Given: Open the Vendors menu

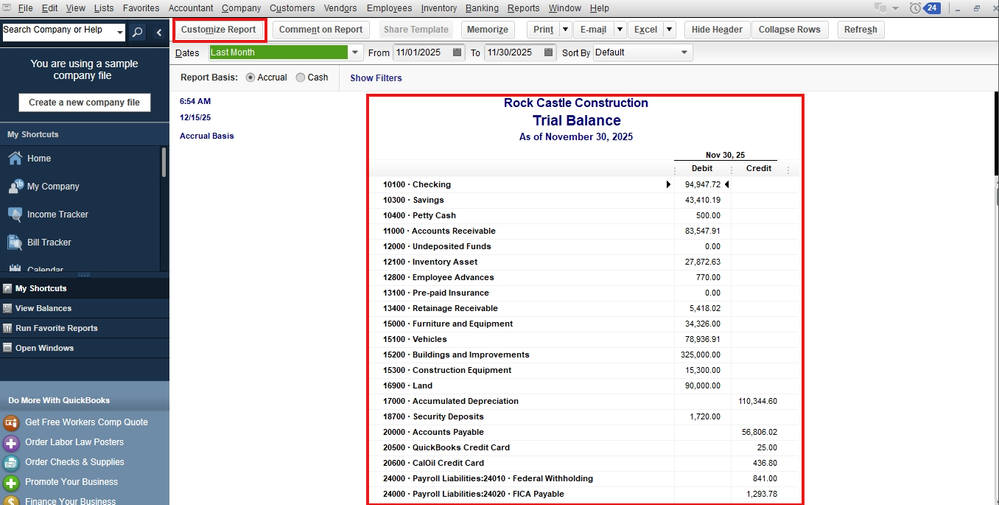Looking at the screenshot, I should (x=340, y=8).
